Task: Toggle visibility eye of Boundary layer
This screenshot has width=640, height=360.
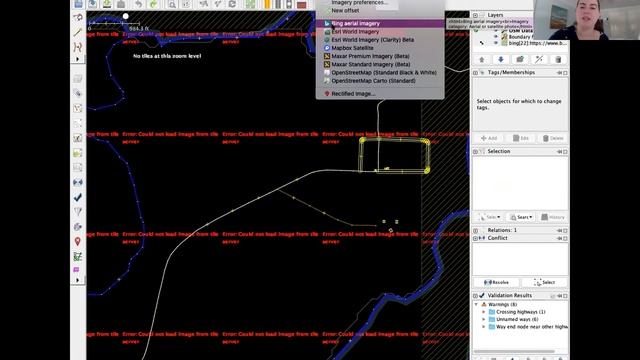Action: click(x=496, y=37)
